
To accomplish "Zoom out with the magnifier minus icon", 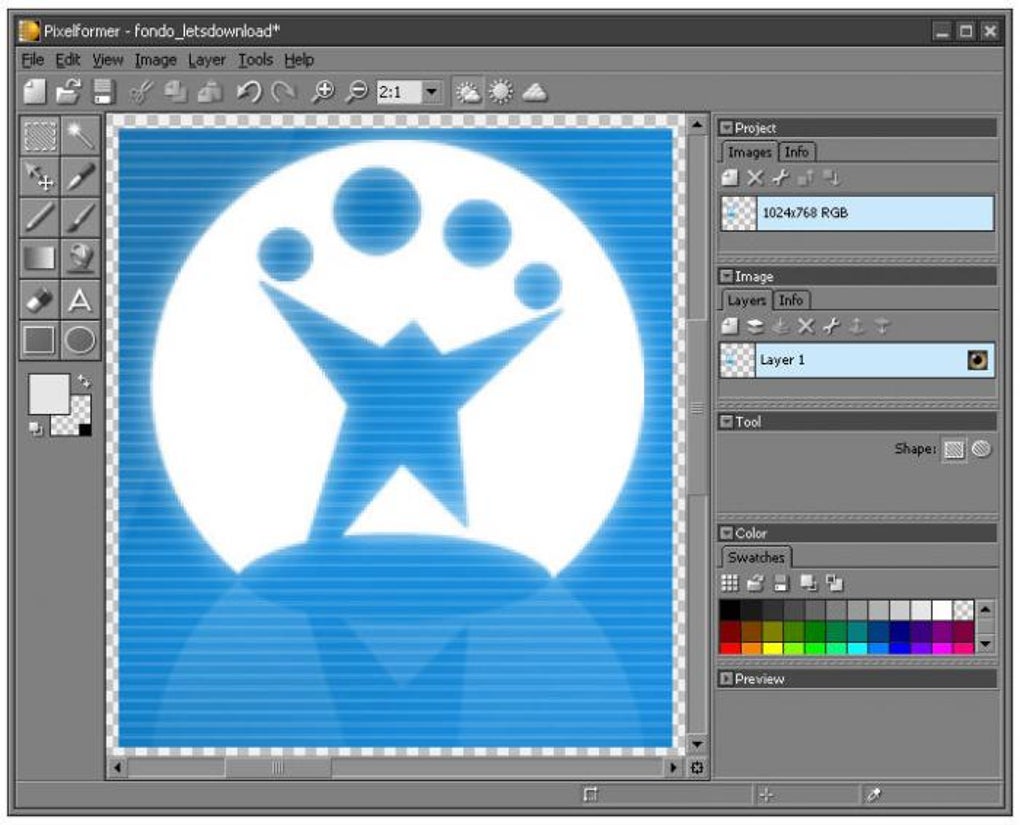I will coord(356,92).
